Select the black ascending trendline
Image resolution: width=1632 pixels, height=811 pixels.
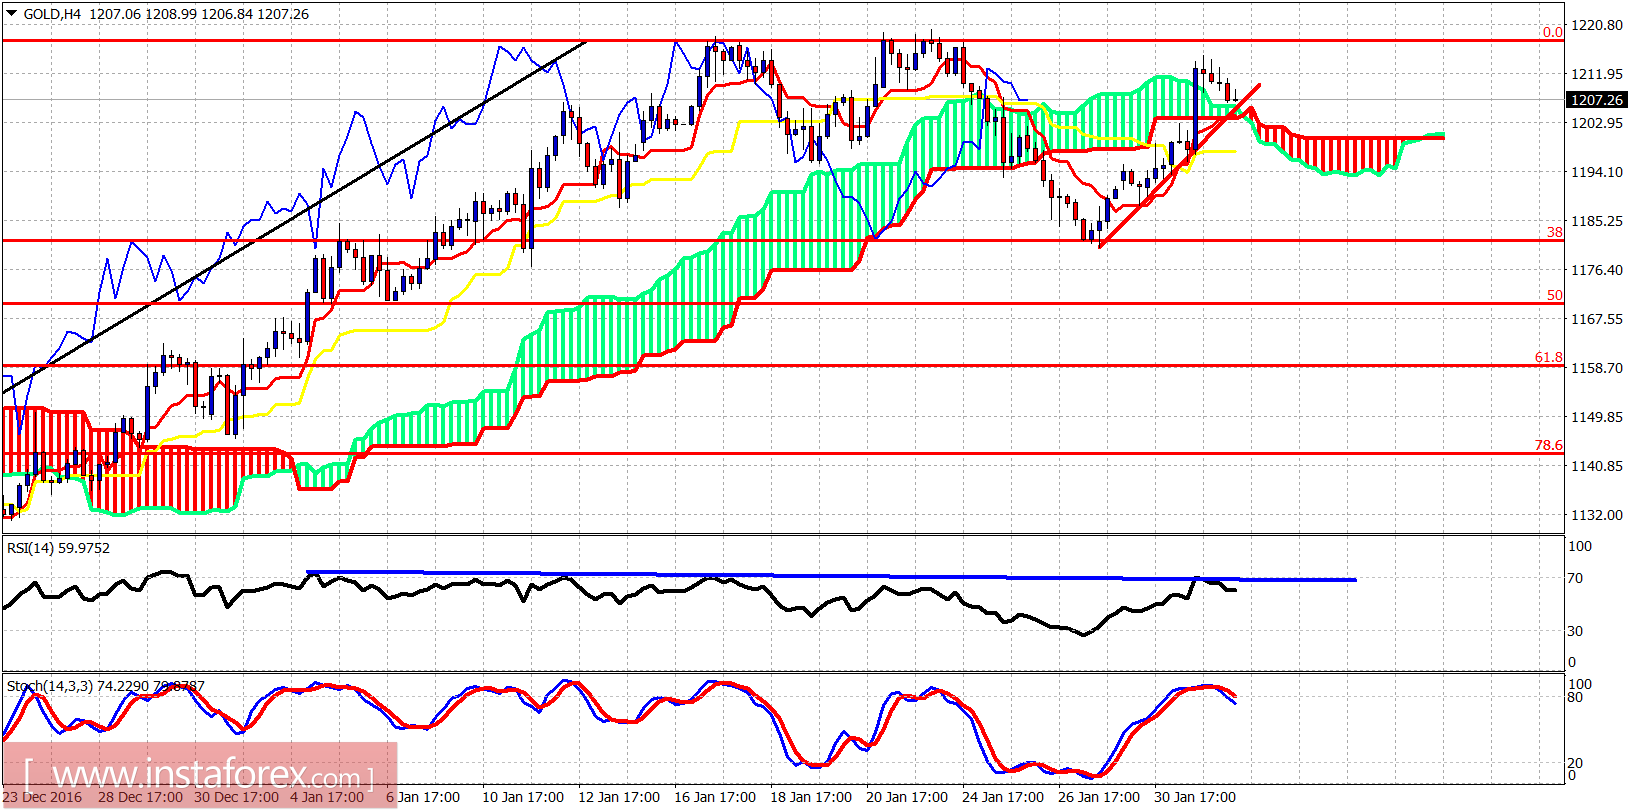[x=294, y=217]
